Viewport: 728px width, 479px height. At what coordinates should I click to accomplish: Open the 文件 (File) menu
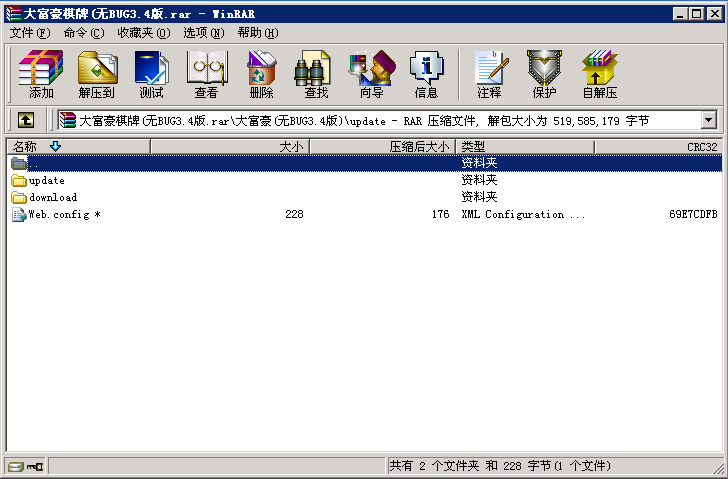29,33
